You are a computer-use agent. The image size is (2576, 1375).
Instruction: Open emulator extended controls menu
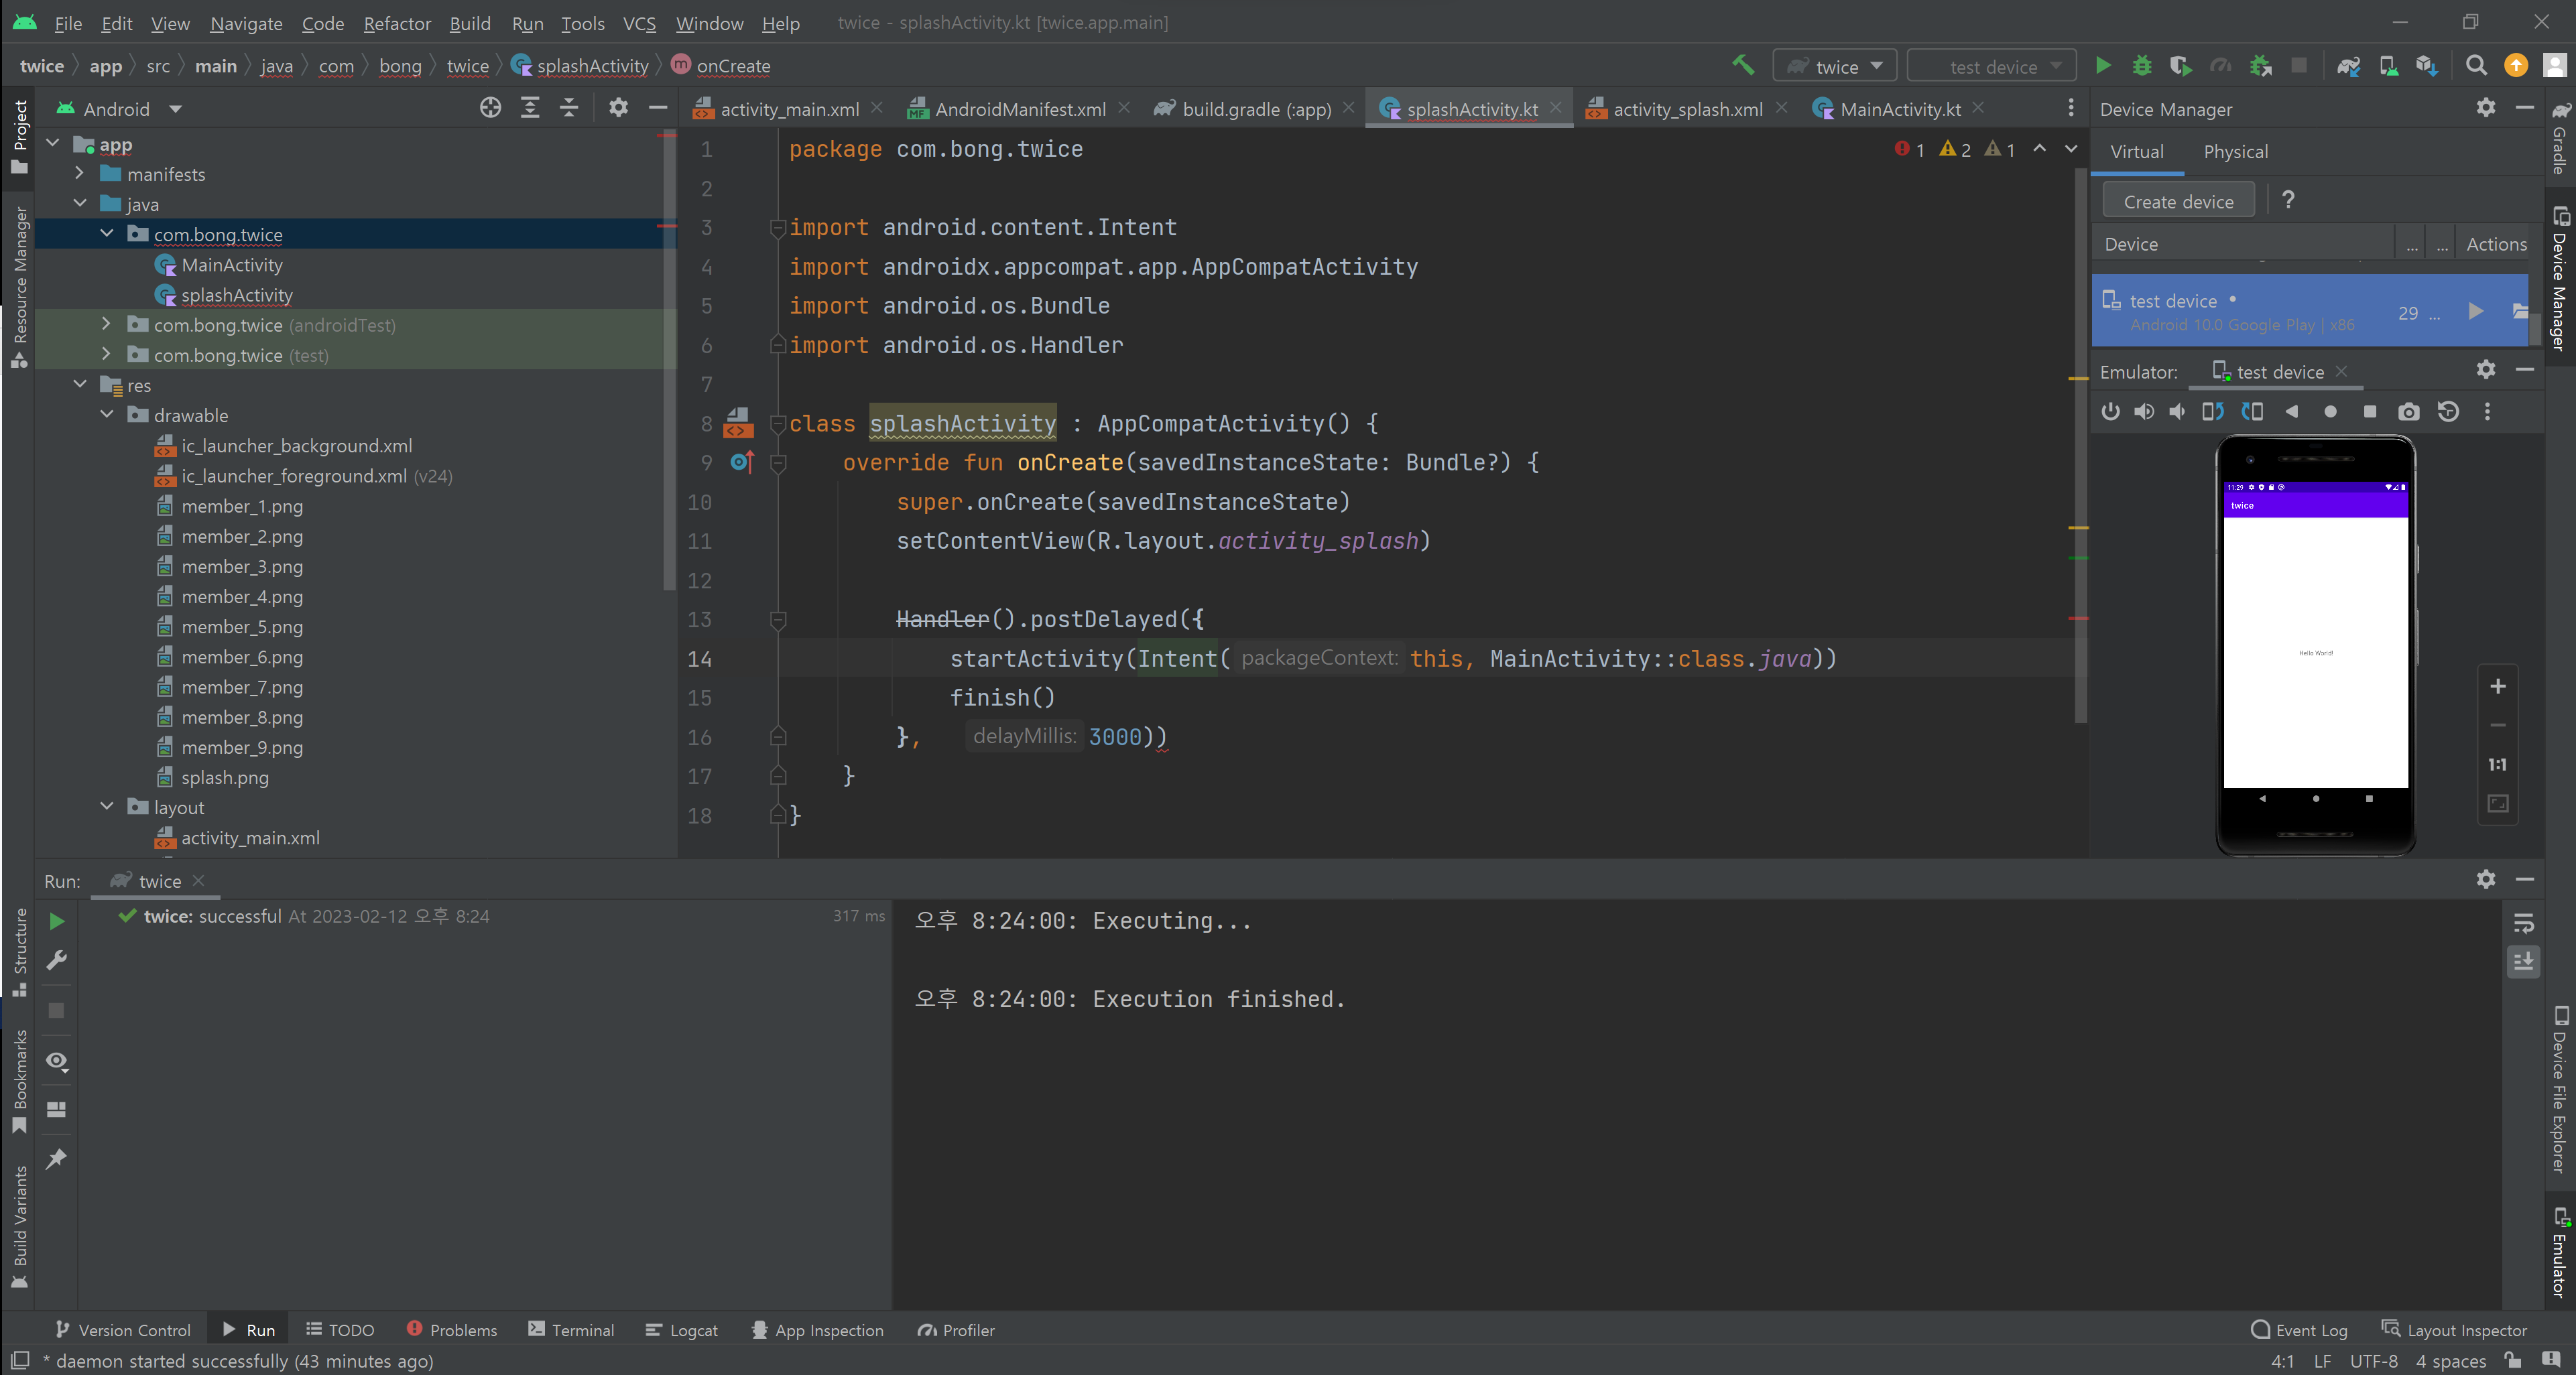click(x=2487, y=411)
